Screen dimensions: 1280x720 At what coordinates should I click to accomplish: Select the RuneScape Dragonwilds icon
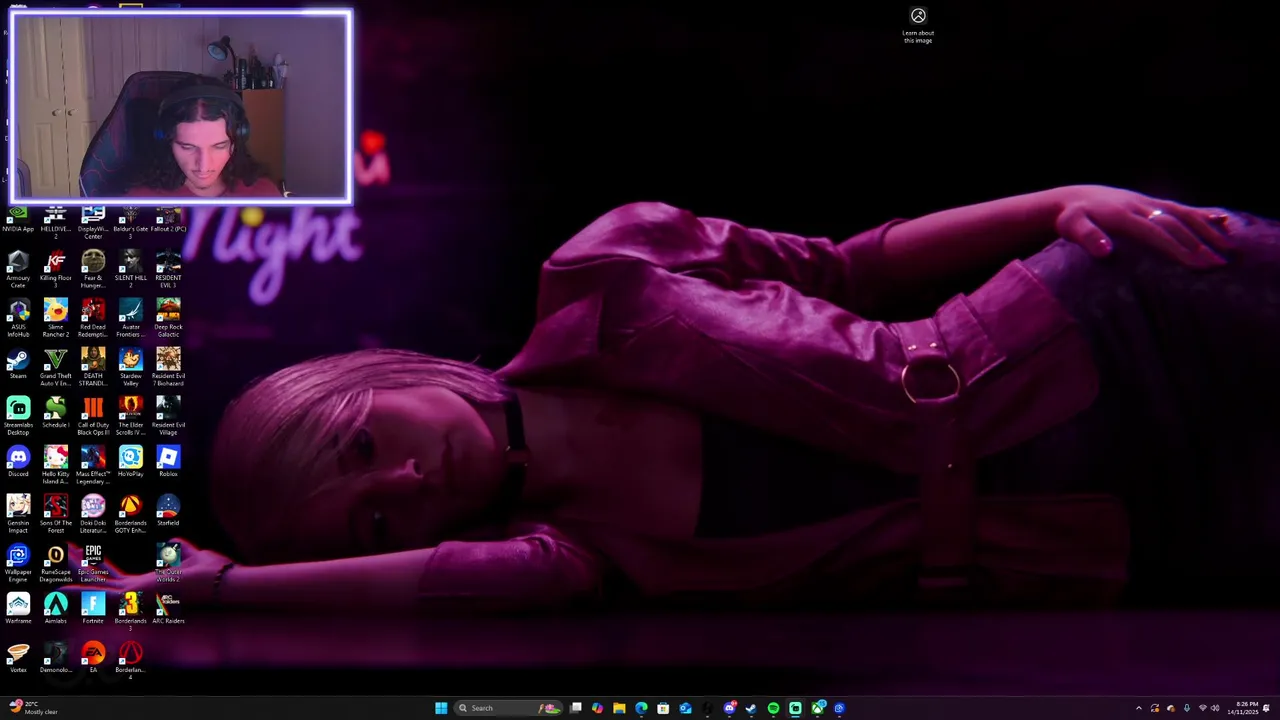tap(56, 563)
